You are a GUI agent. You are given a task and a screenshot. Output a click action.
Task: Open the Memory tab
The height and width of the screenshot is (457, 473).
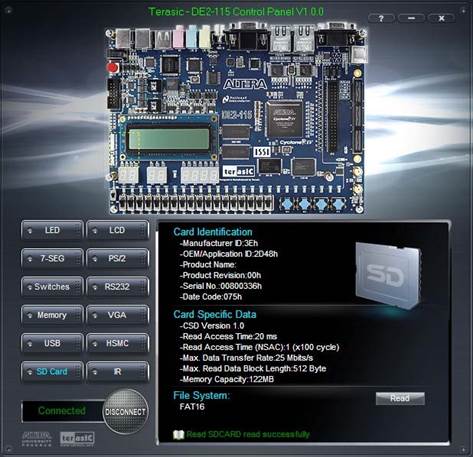click(x=52, y=315)
